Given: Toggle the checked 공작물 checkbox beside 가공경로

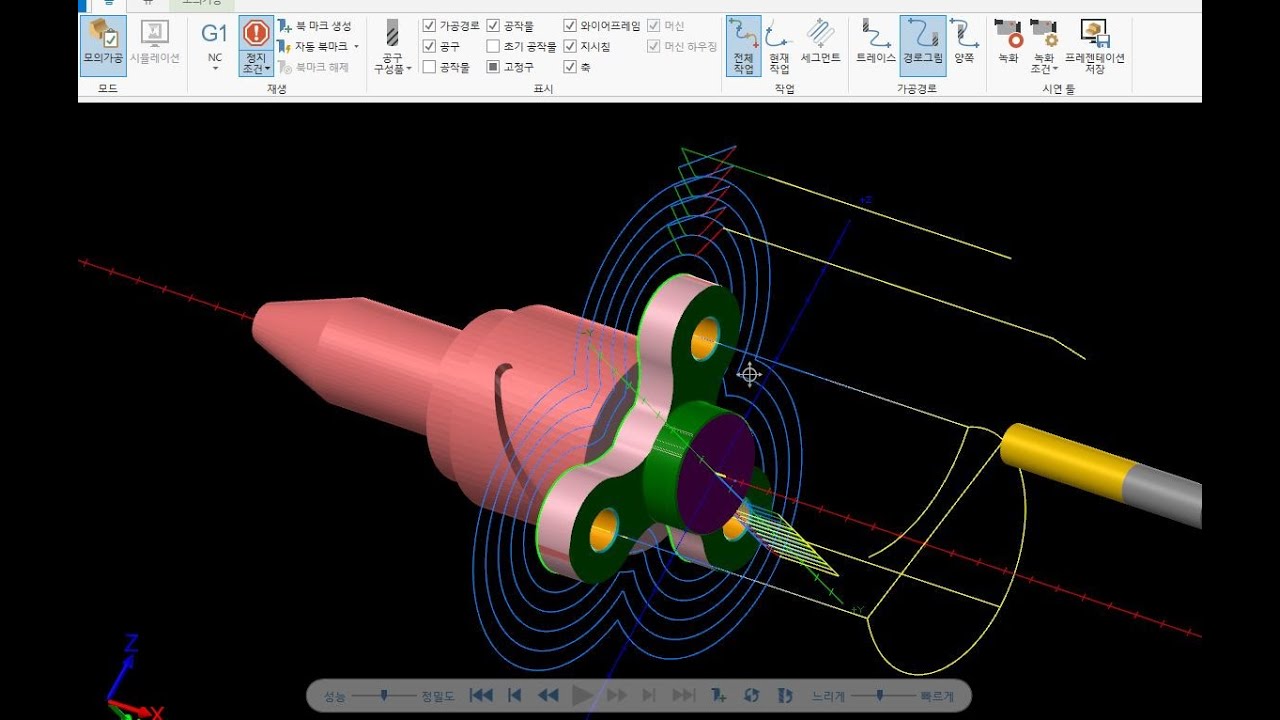Looking at the screenshot, I should 493,26.
